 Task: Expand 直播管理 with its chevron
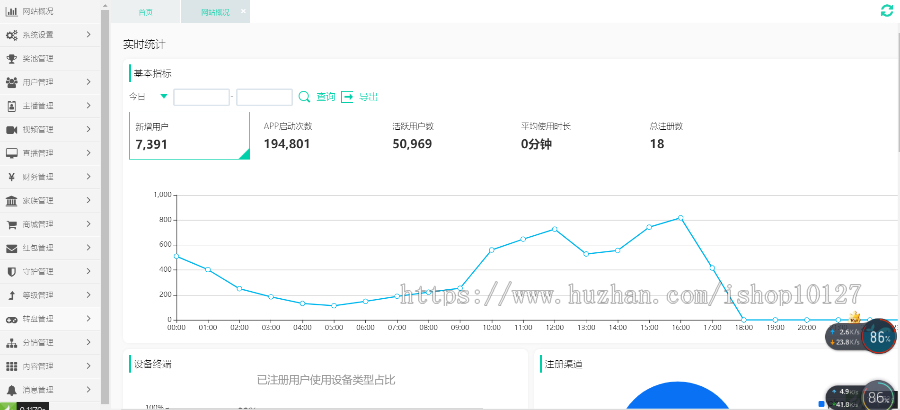tap(88, 153)
